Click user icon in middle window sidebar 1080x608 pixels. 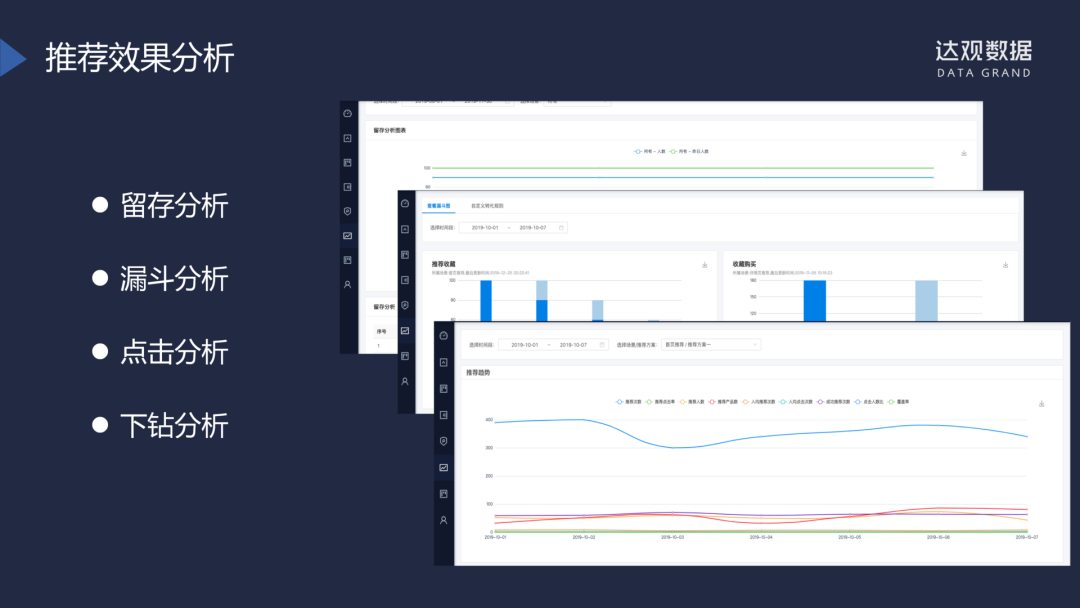coord(405,381)
